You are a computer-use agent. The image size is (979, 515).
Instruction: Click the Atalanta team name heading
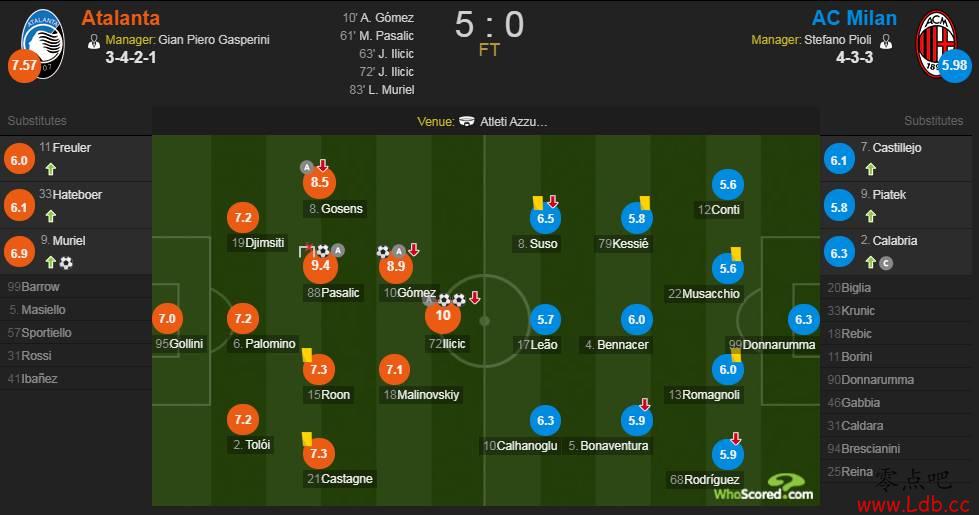point(121,18)
